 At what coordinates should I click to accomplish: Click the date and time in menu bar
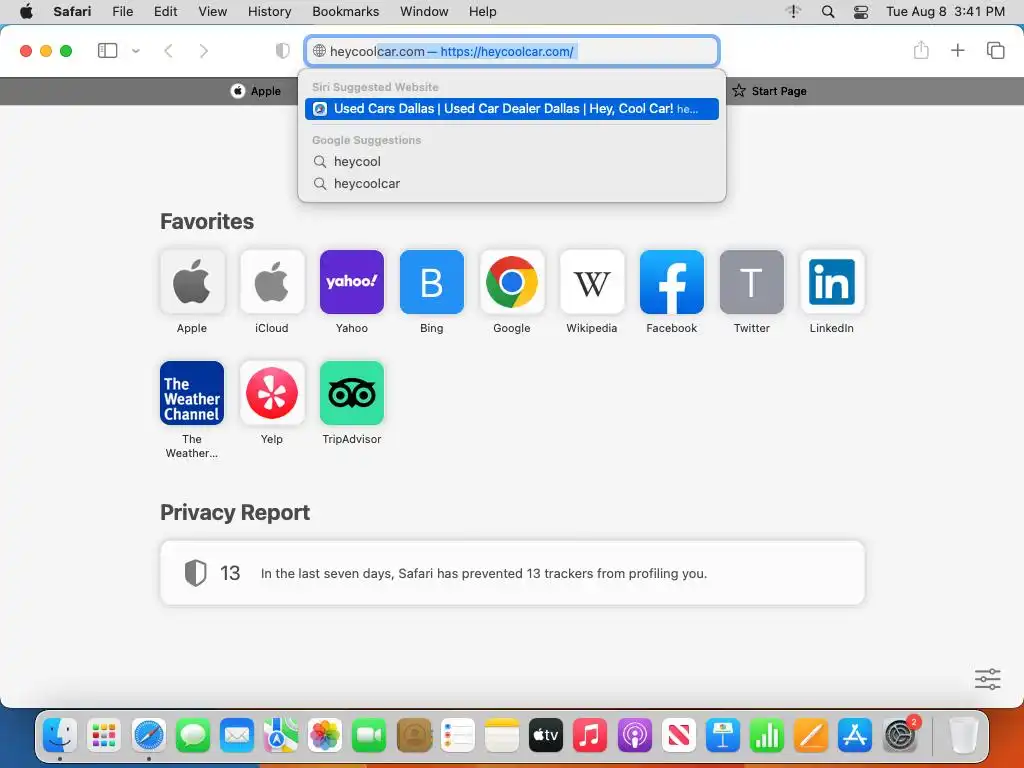coord(945,11)
